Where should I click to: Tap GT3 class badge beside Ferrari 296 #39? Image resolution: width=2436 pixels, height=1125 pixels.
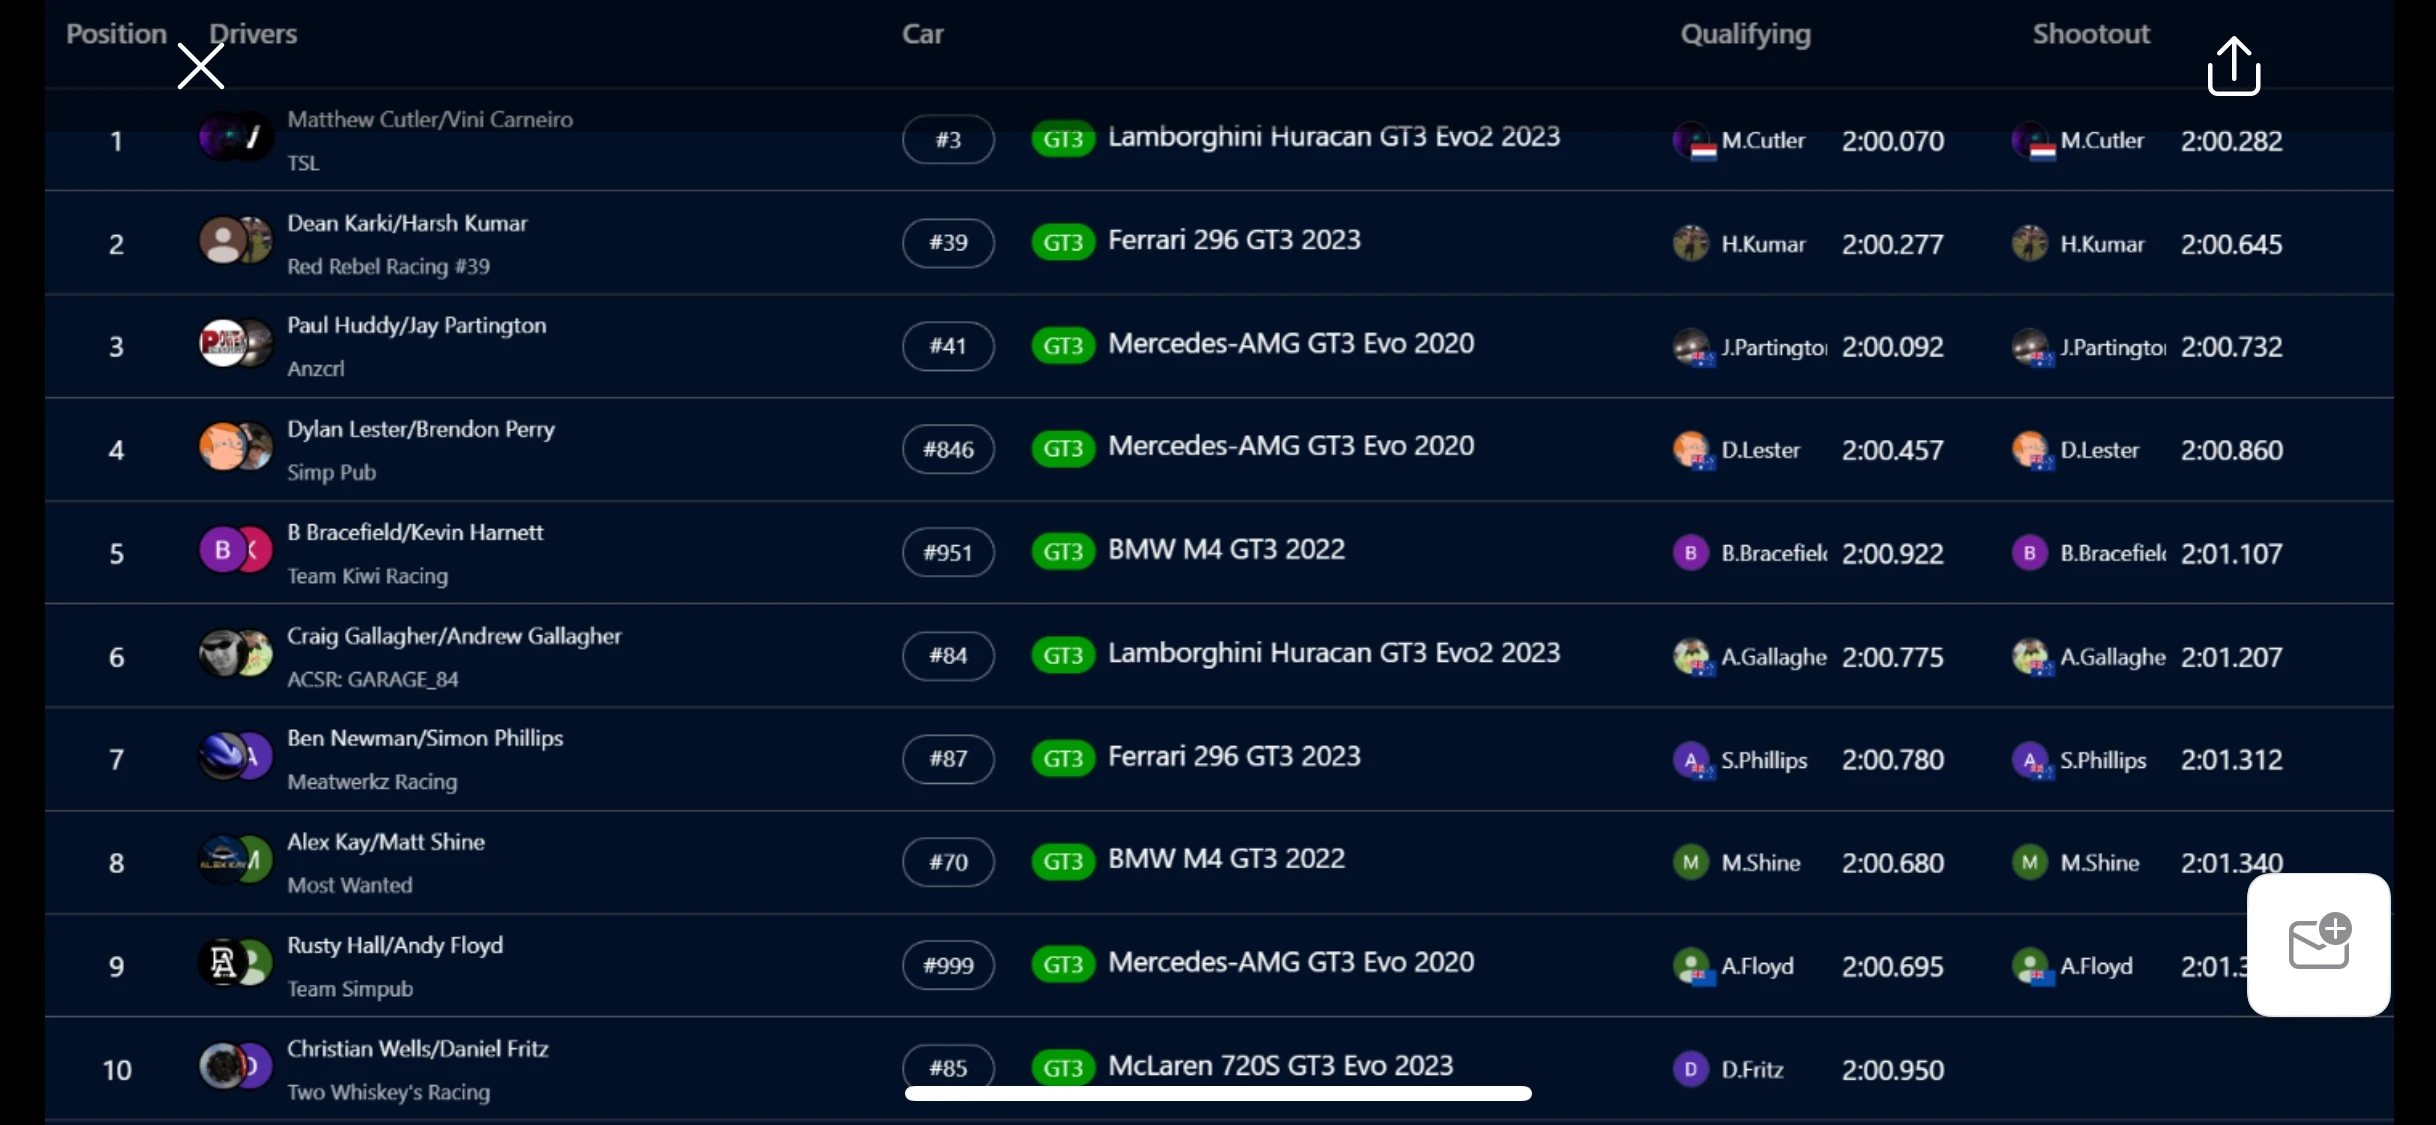pos(1063,242)
